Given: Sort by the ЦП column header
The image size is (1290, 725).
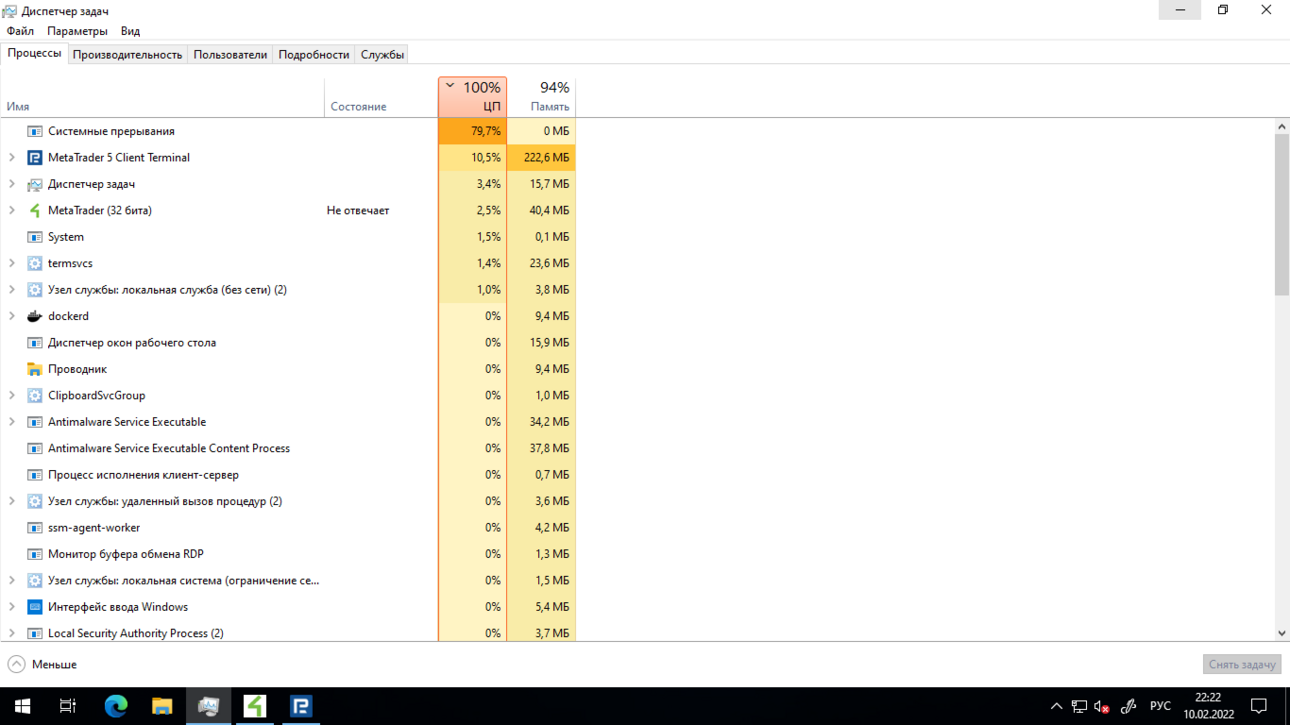Looking at the screenshot, I should (x=472, y=96).
